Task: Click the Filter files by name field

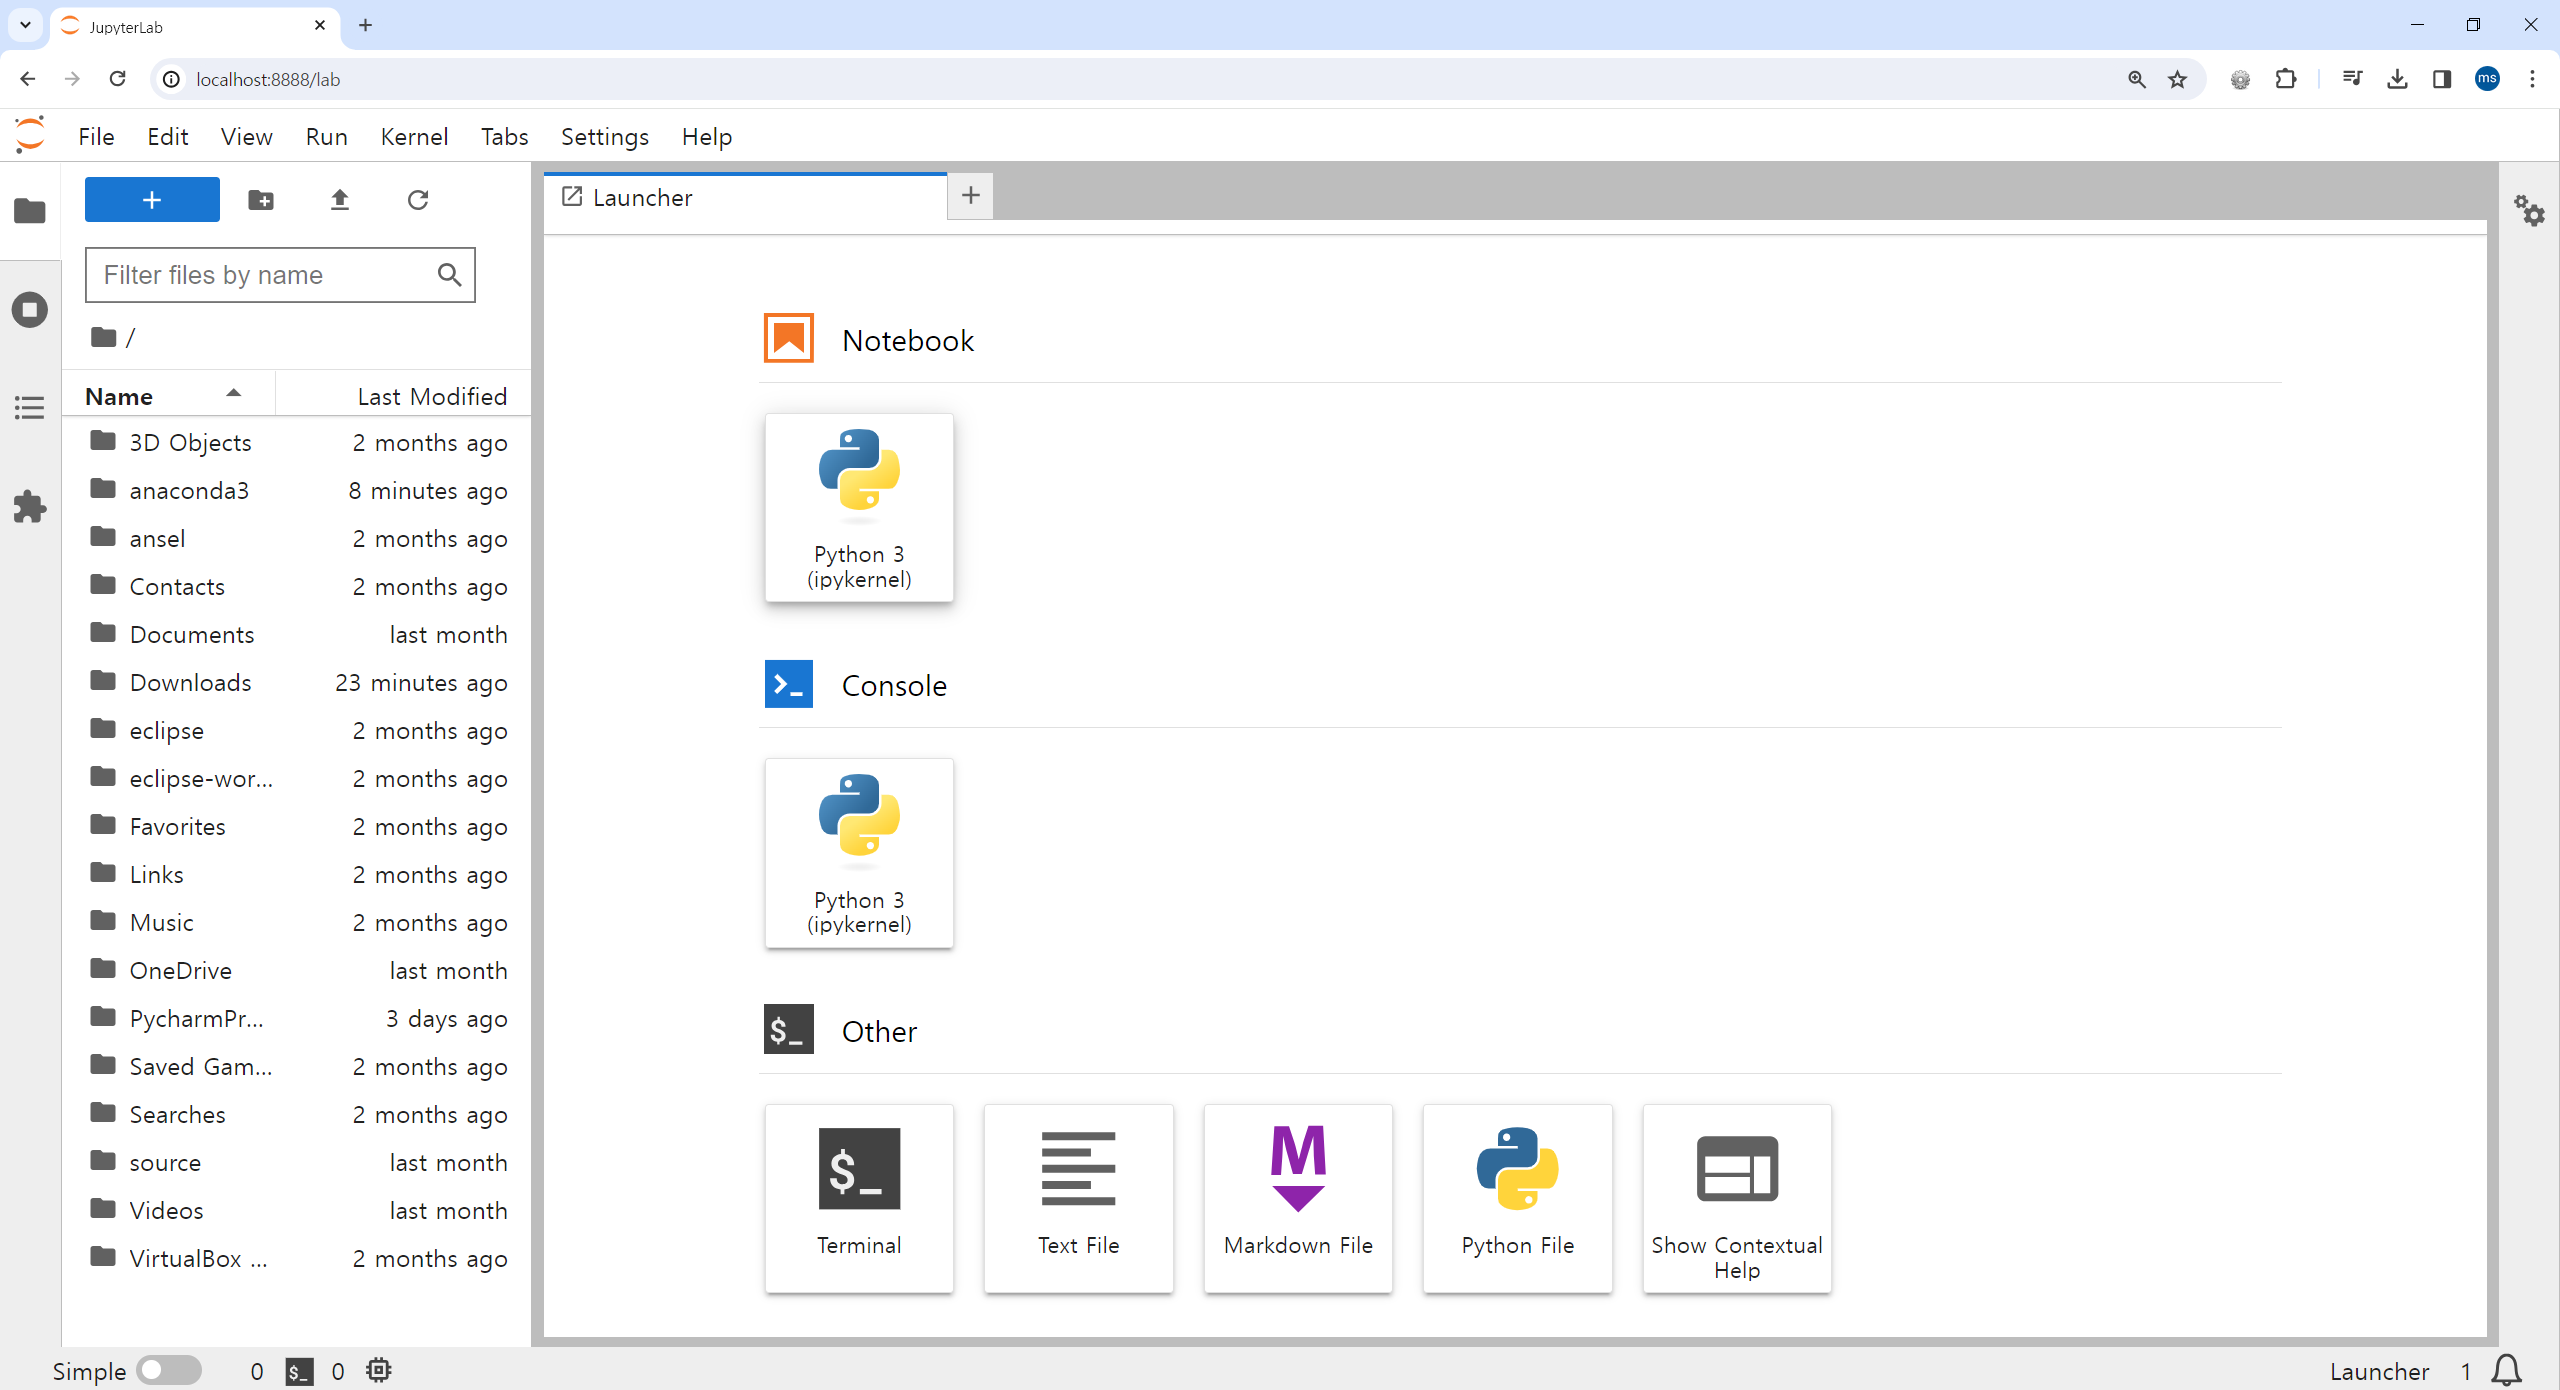Action: point(280,275)
